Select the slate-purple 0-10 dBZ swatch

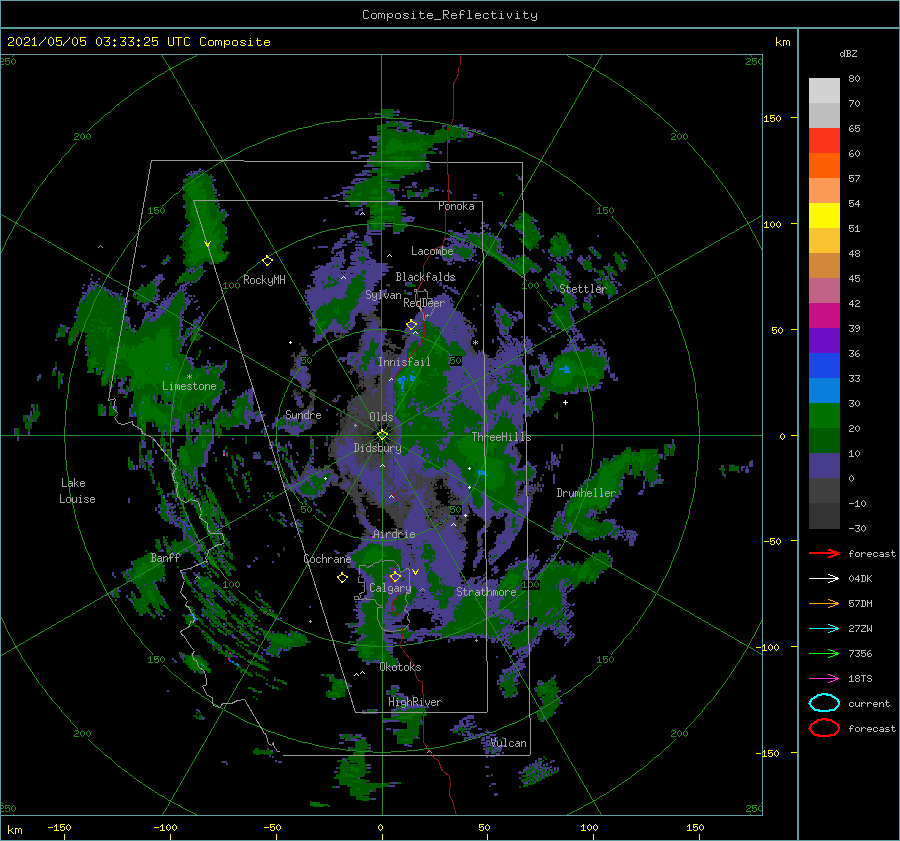824,466
